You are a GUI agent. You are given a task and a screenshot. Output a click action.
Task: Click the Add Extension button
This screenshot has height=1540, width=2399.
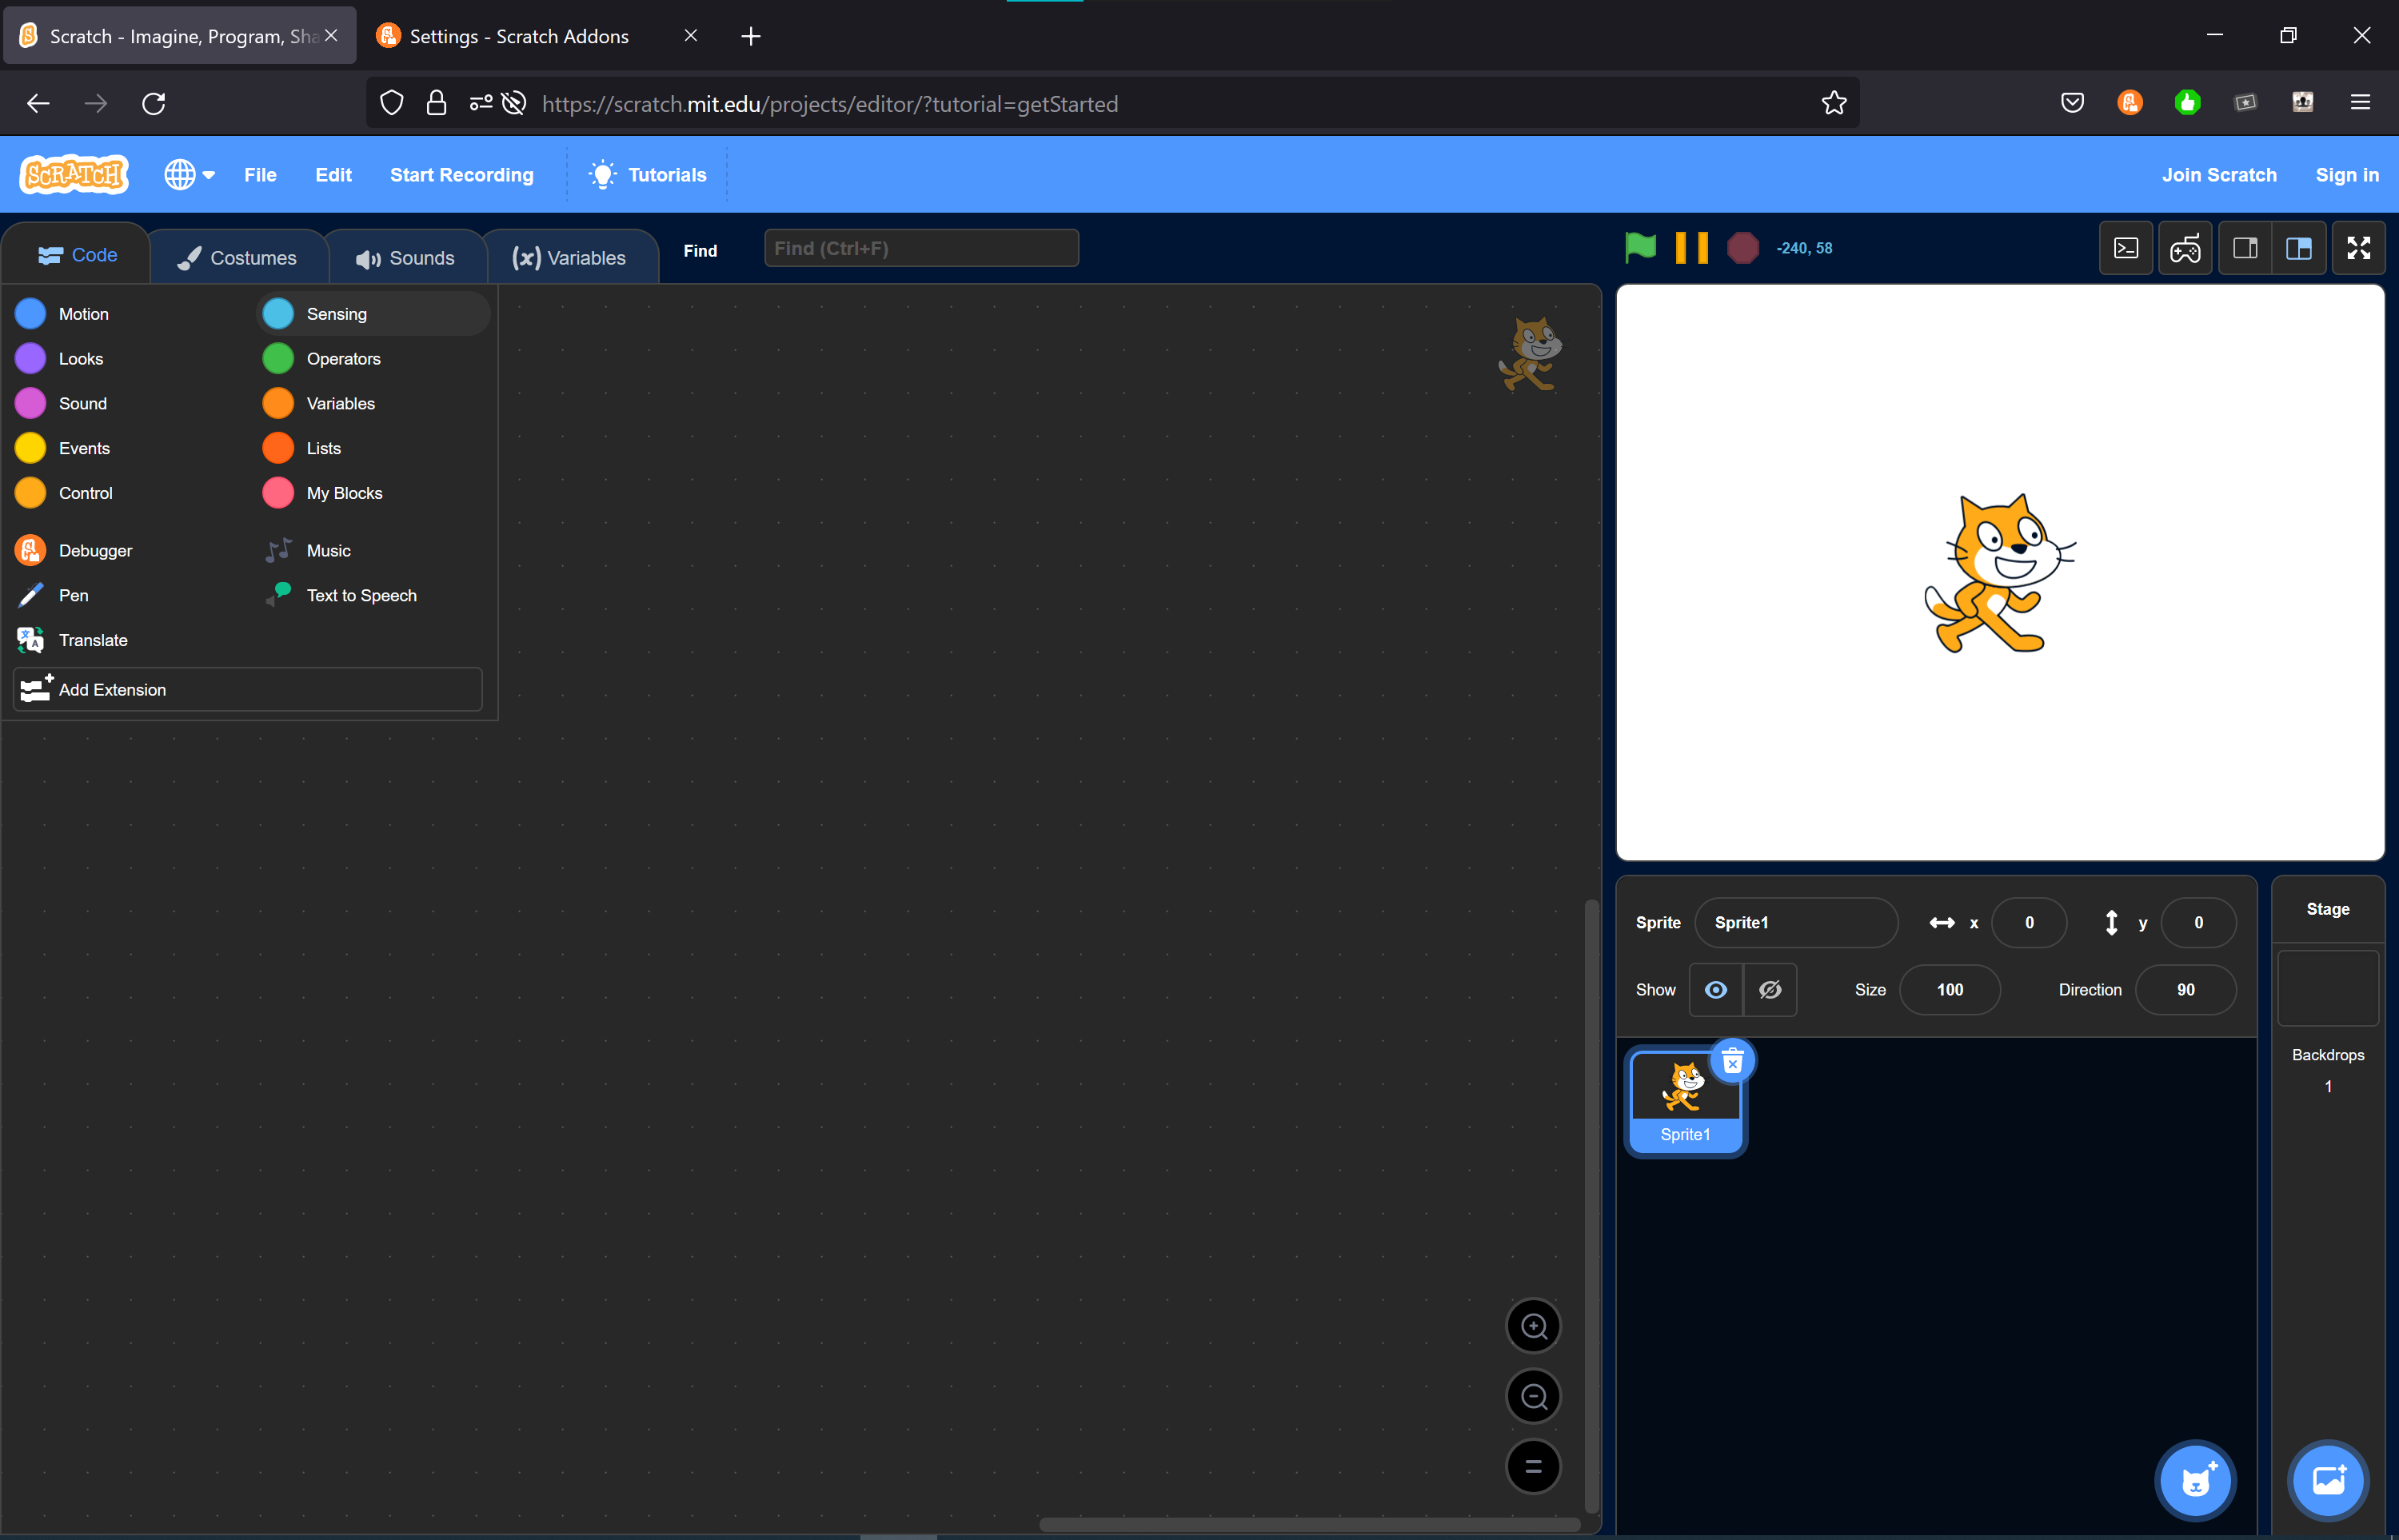[246, 689]
